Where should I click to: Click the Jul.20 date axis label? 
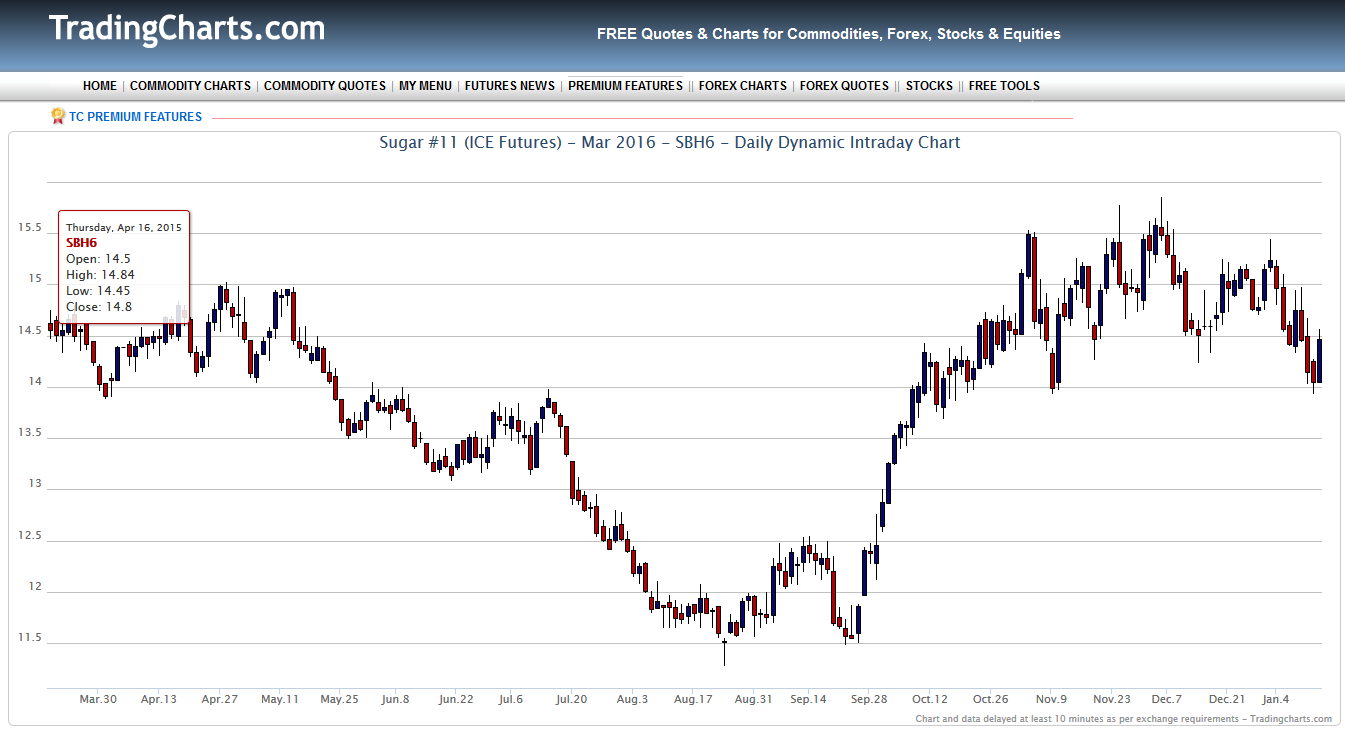pos(571,700)
